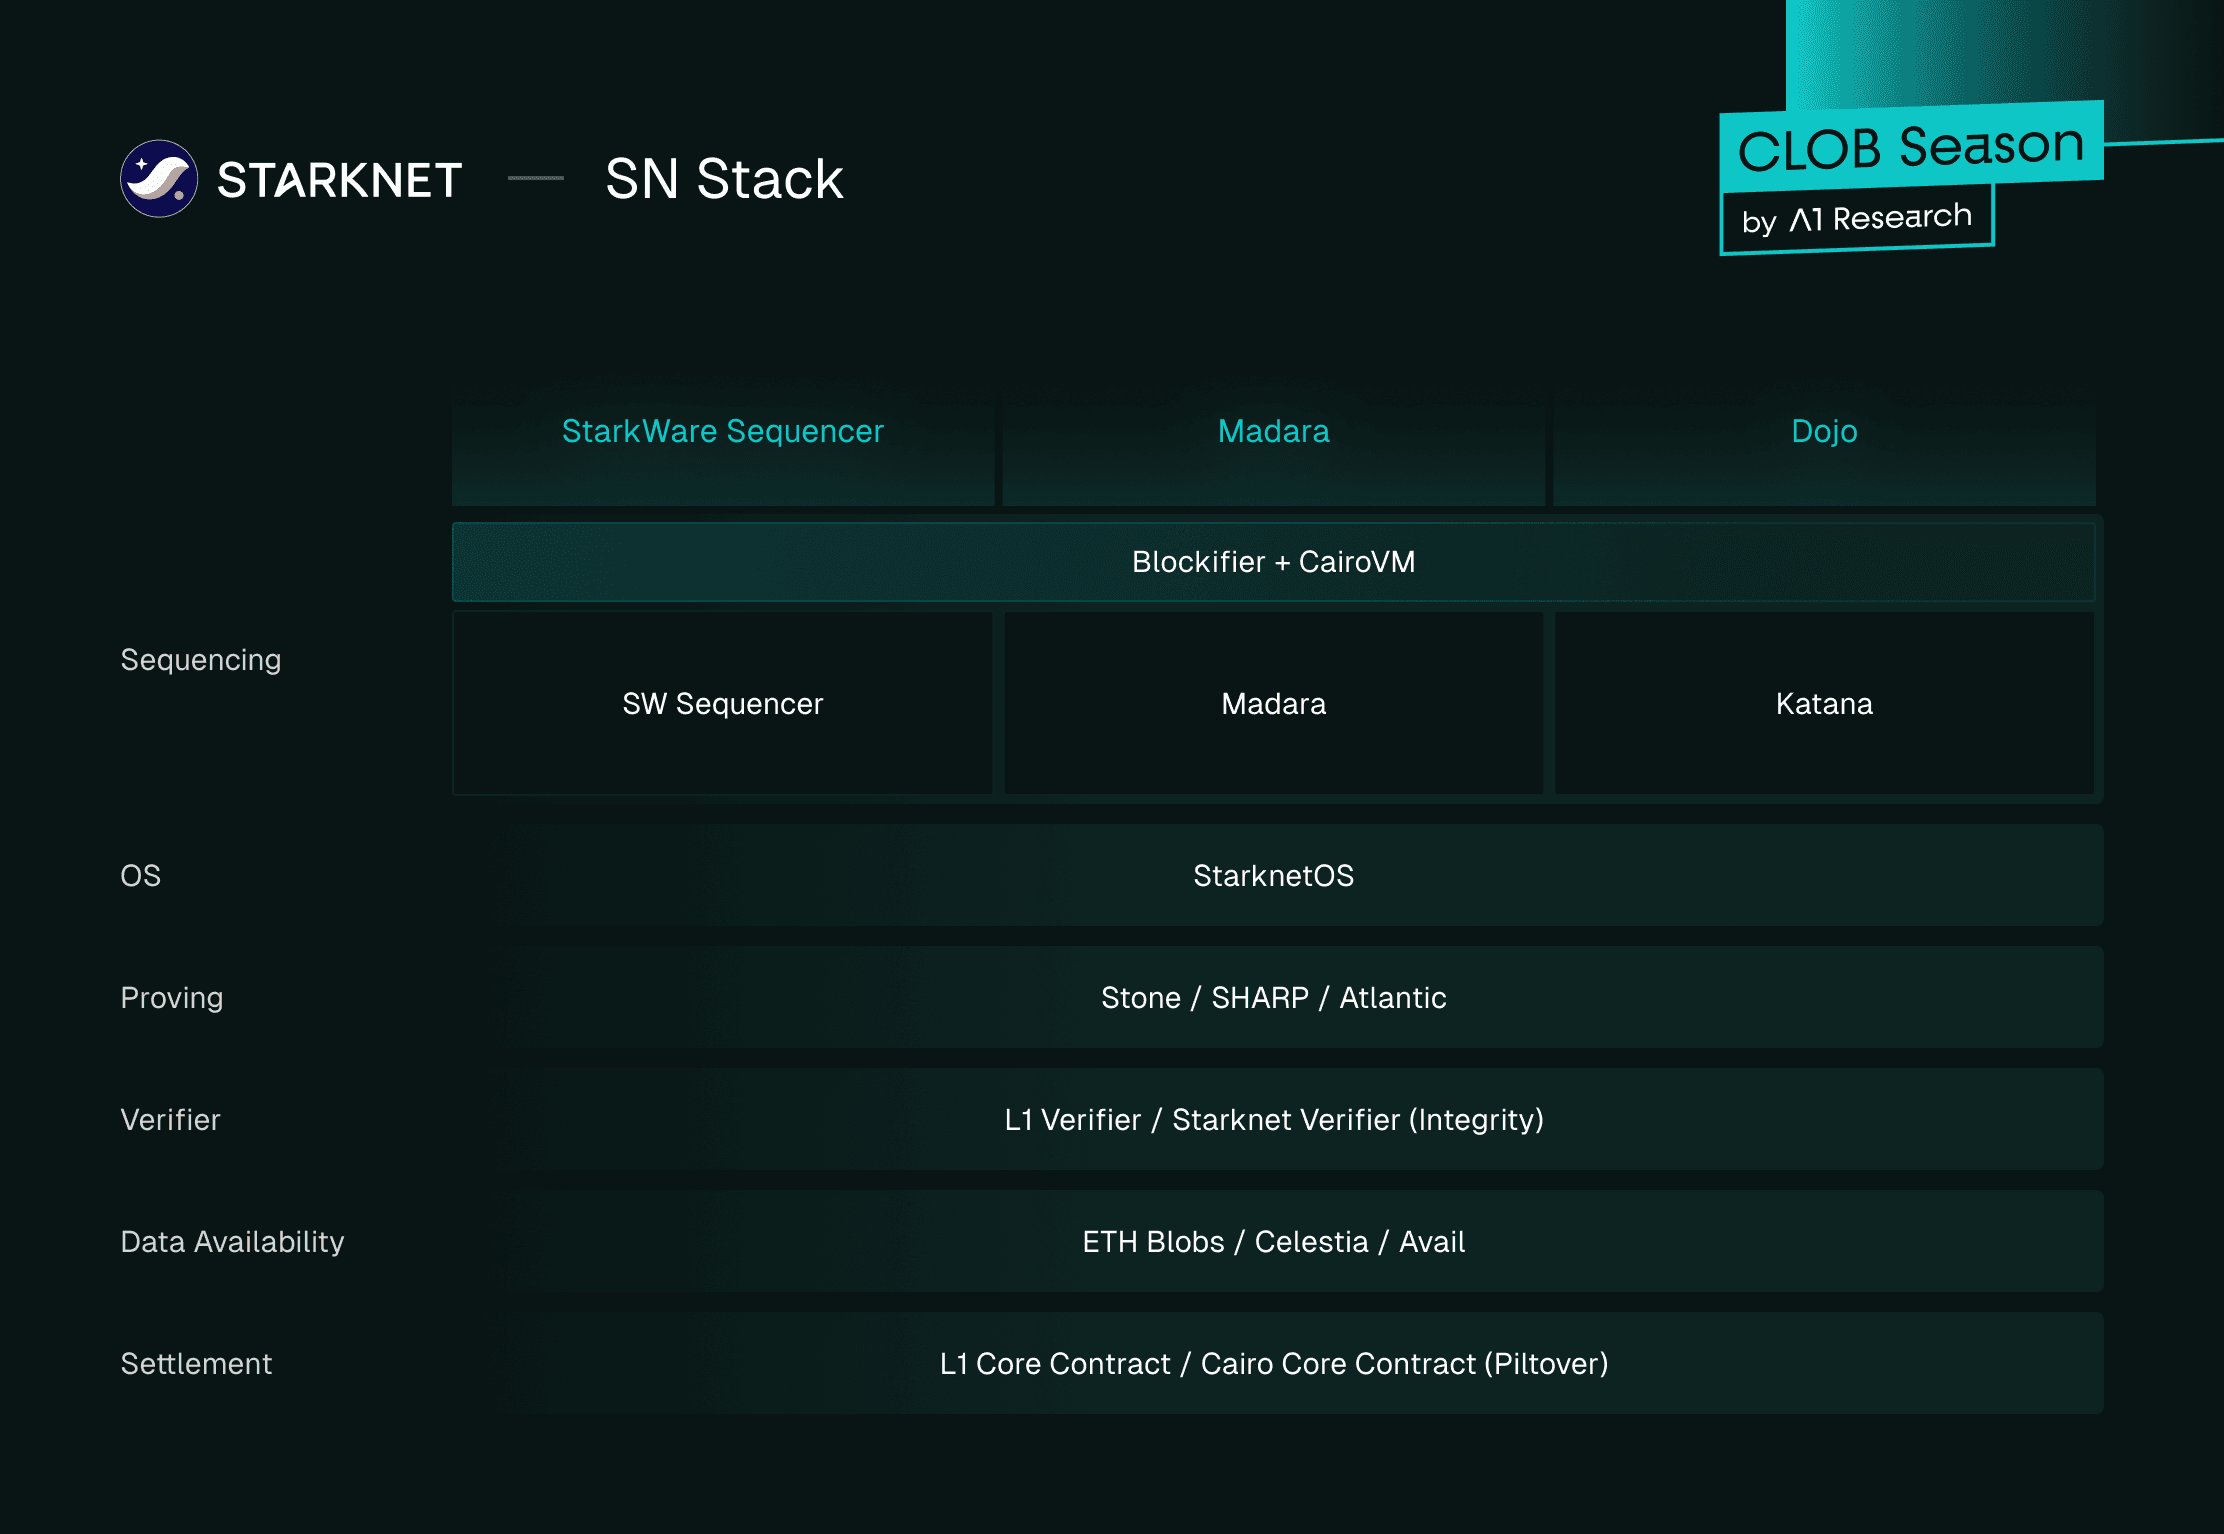Select the Katana sequencing block
Viewport: 2224px width, 1534px height.
coord(1824,703)
